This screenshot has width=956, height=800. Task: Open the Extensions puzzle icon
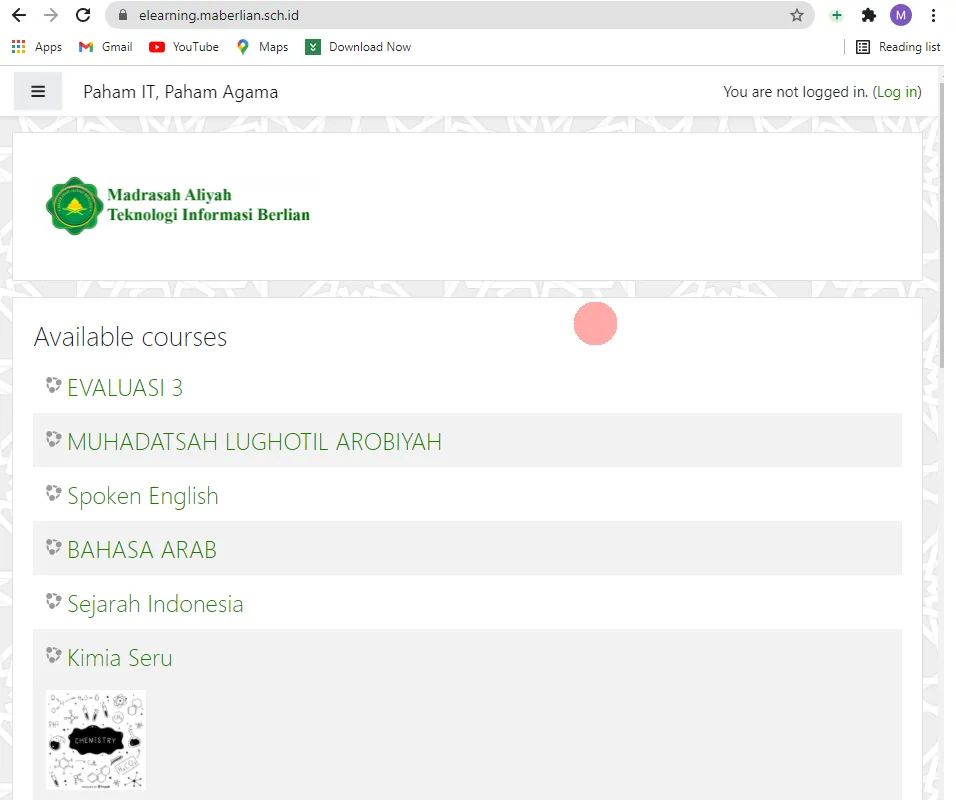tap(868, 15)
